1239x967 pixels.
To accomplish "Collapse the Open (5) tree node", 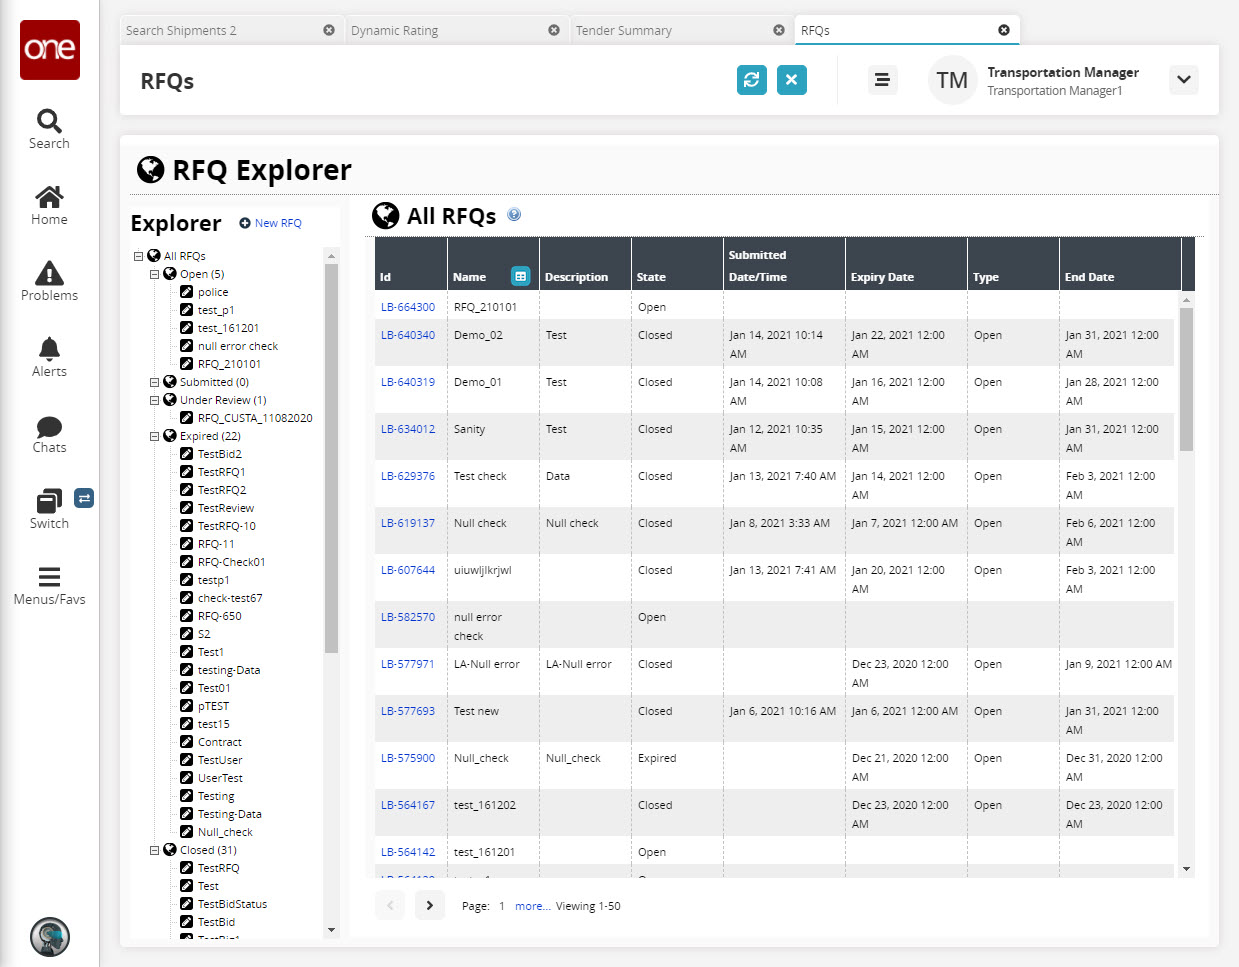I will [155, 274].
